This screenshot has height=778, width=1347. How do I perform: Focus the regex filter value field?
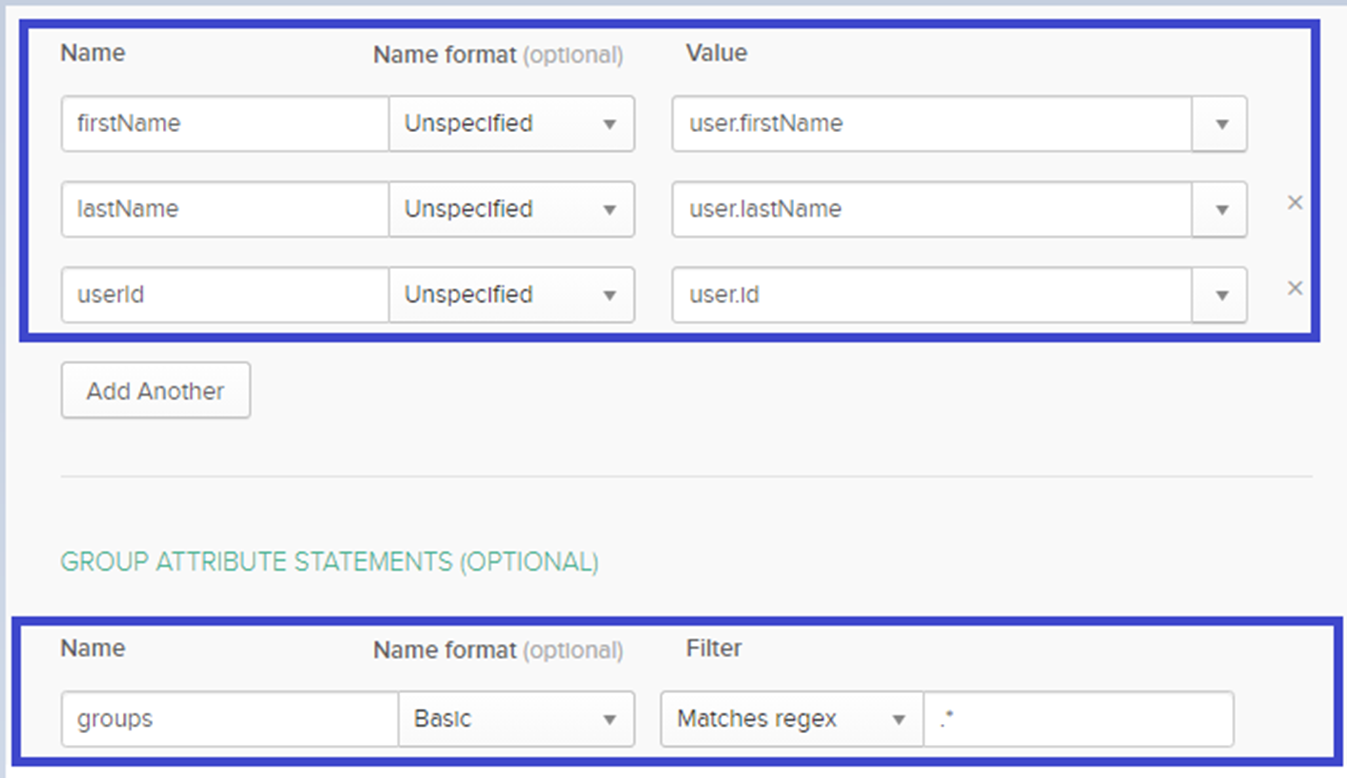(1078, 719)
